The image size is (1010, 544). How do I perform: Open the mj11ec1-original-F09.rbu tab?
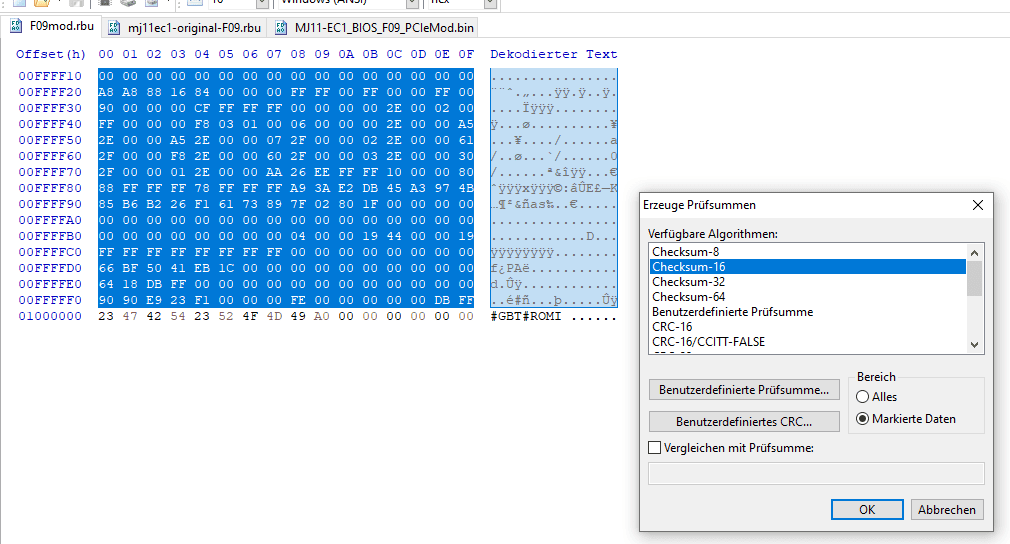point(184,28)
